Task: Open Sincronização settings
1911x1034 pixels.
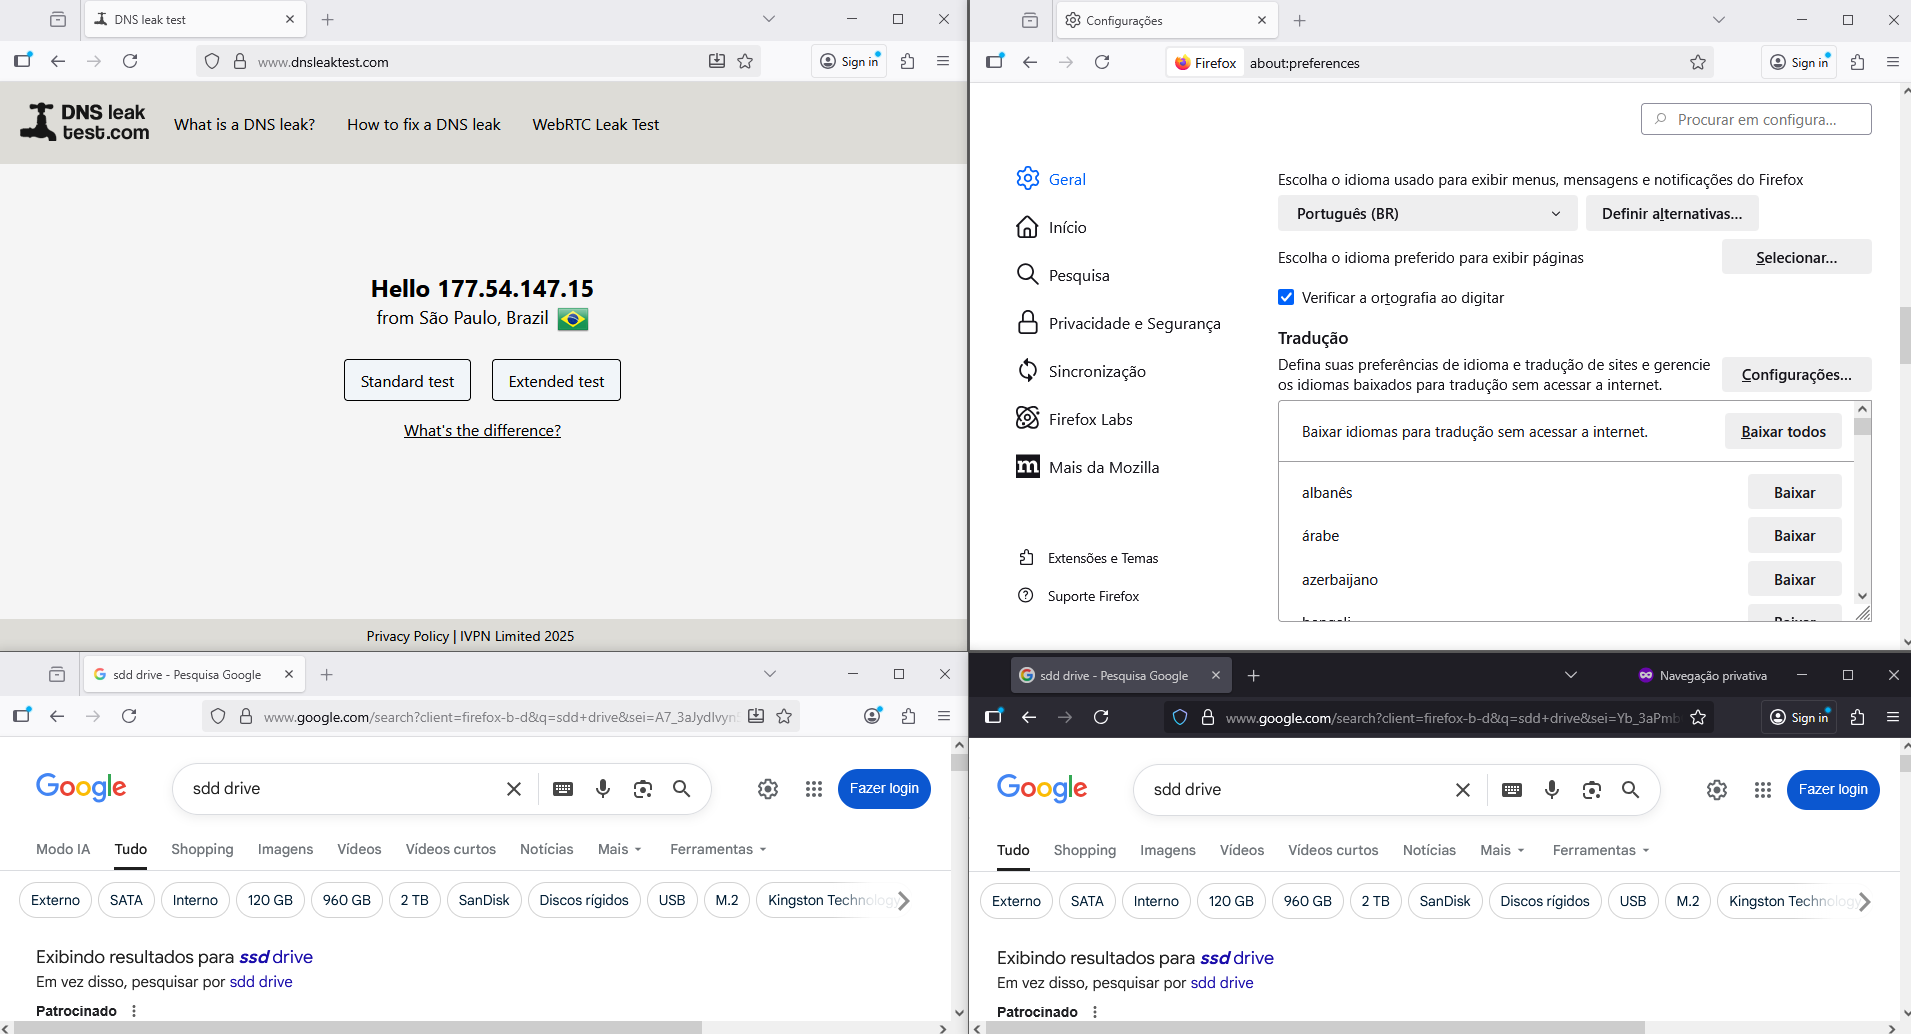Action: coord(1081,371)
